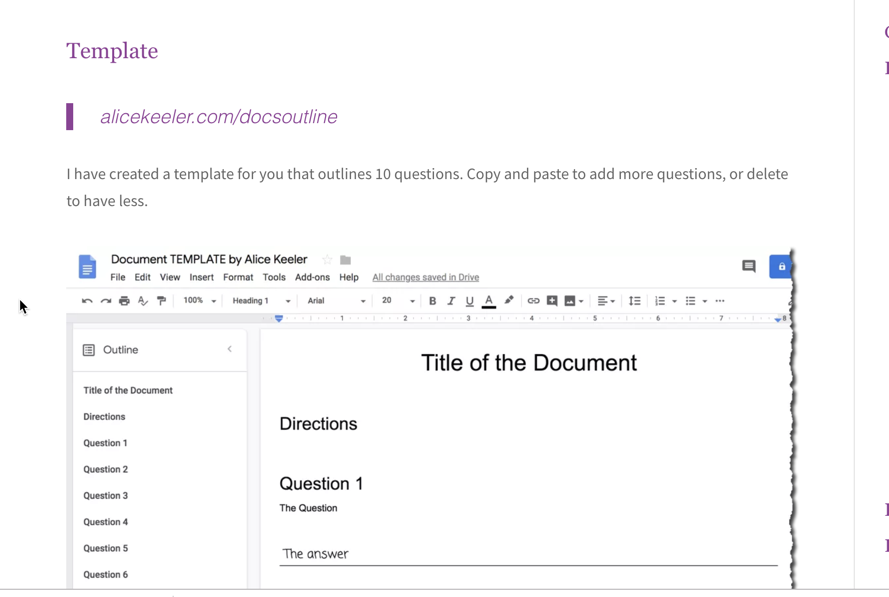The width and height of the screenshot is (889, 597).
Task: Open the Add-ons menu
Action: coord(312,277)
